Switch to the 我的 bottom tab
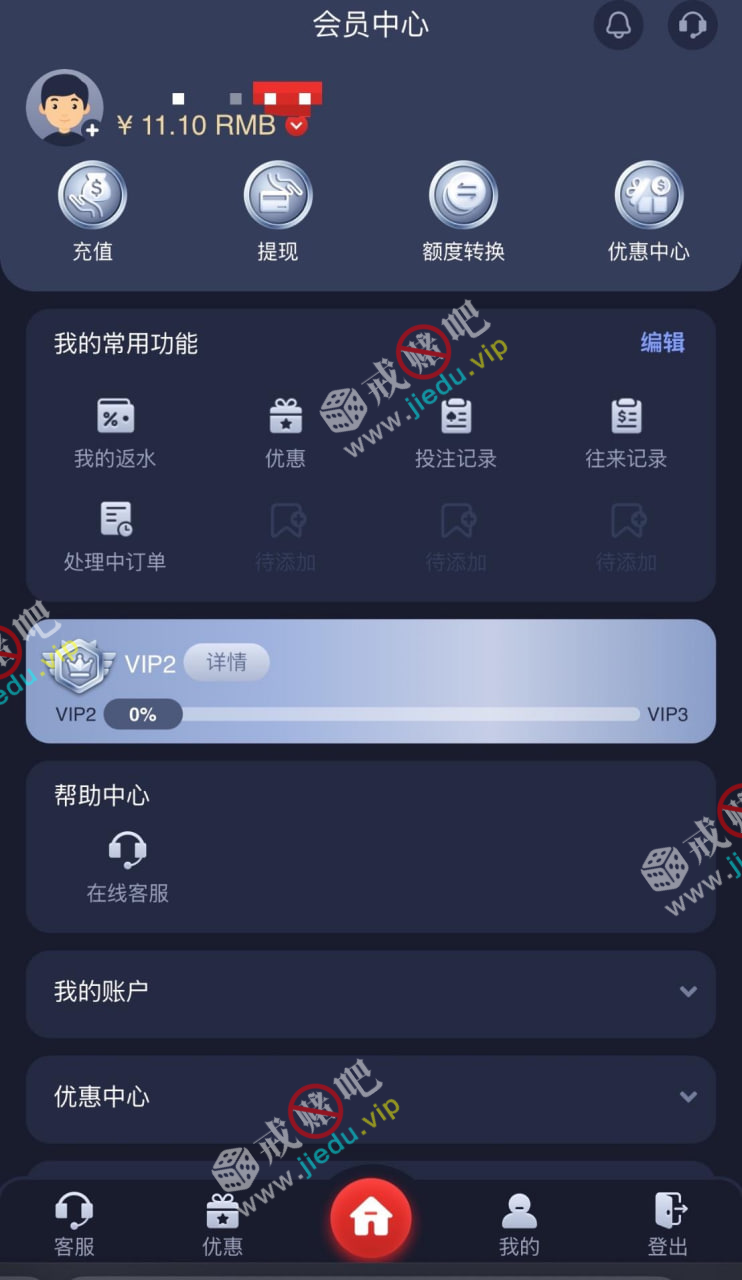Image resolution: width=742 pixels, height=1280 pixels. tap(519, 1224)
